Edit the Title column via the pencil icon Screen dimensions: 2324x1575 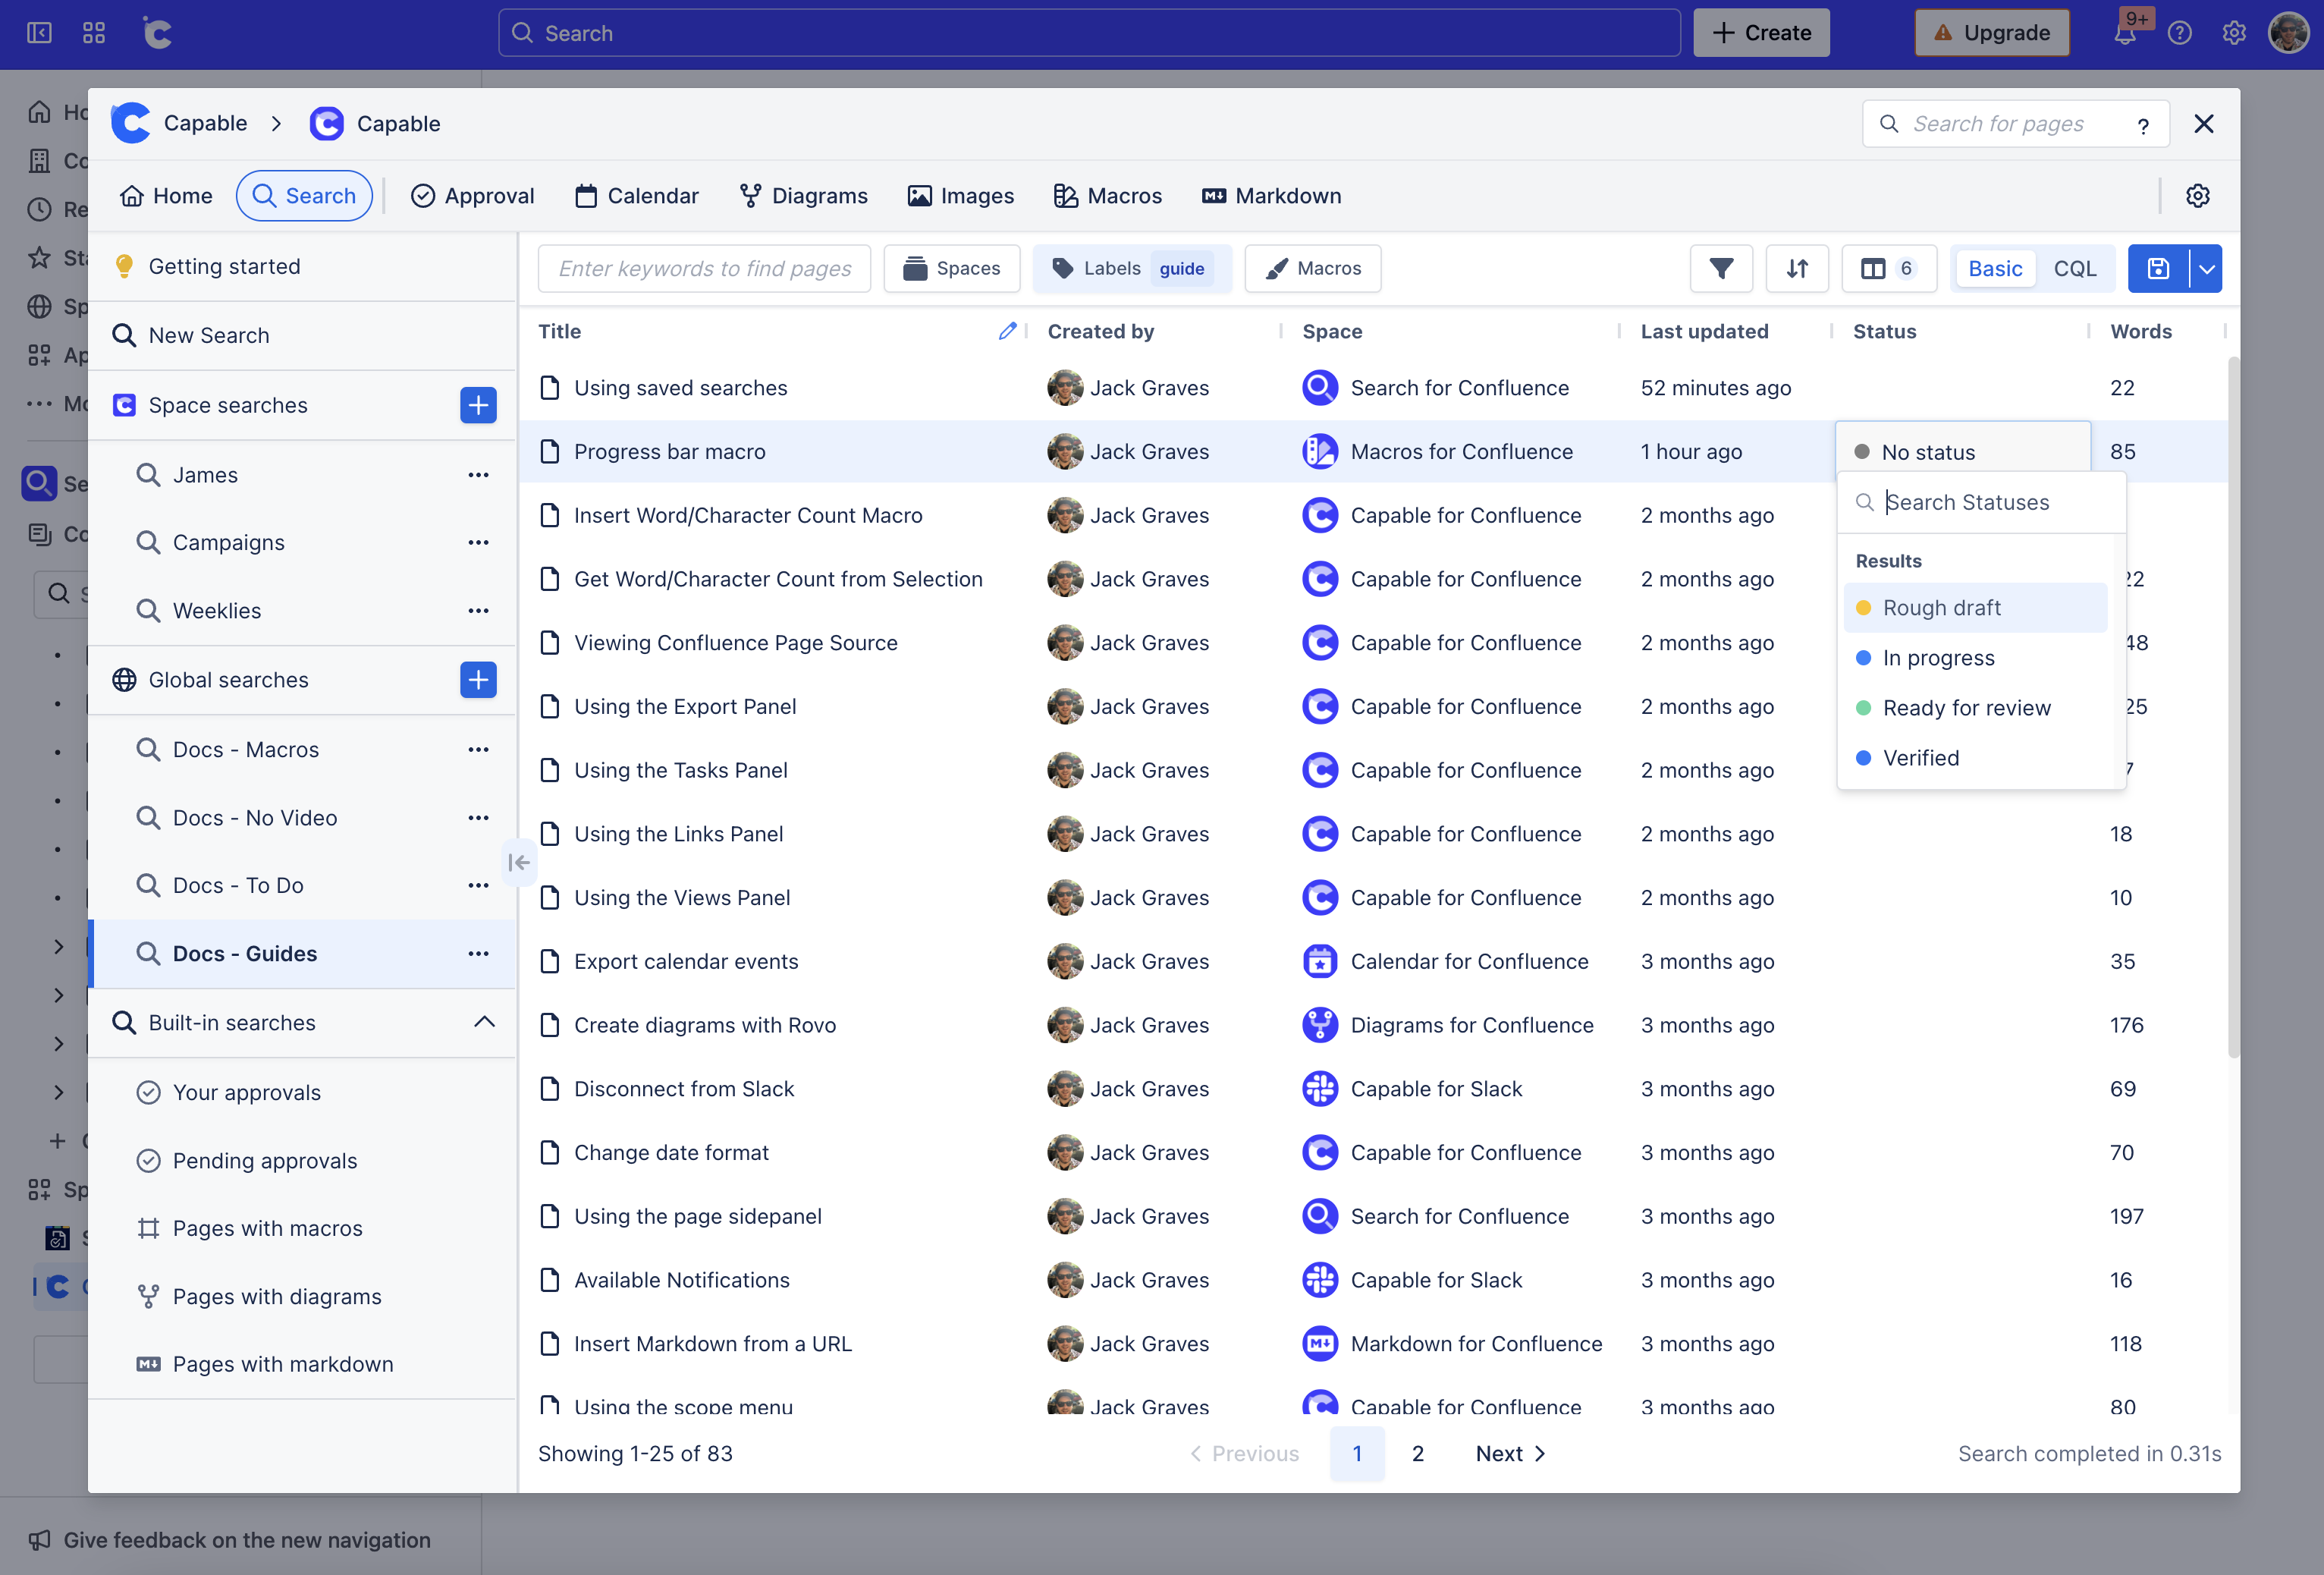(x=1007, y=330)
